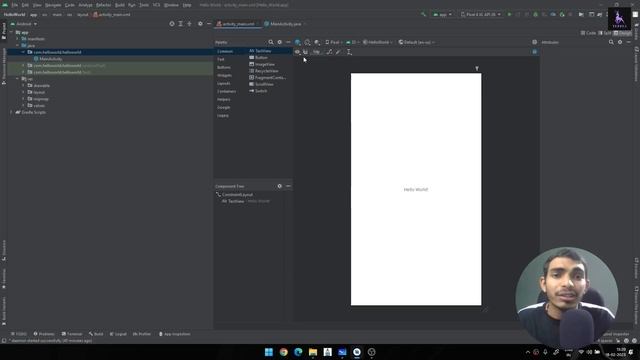This screenshot has width=640, height=360.
Task: Collapse the java folder
Action: 17,46
